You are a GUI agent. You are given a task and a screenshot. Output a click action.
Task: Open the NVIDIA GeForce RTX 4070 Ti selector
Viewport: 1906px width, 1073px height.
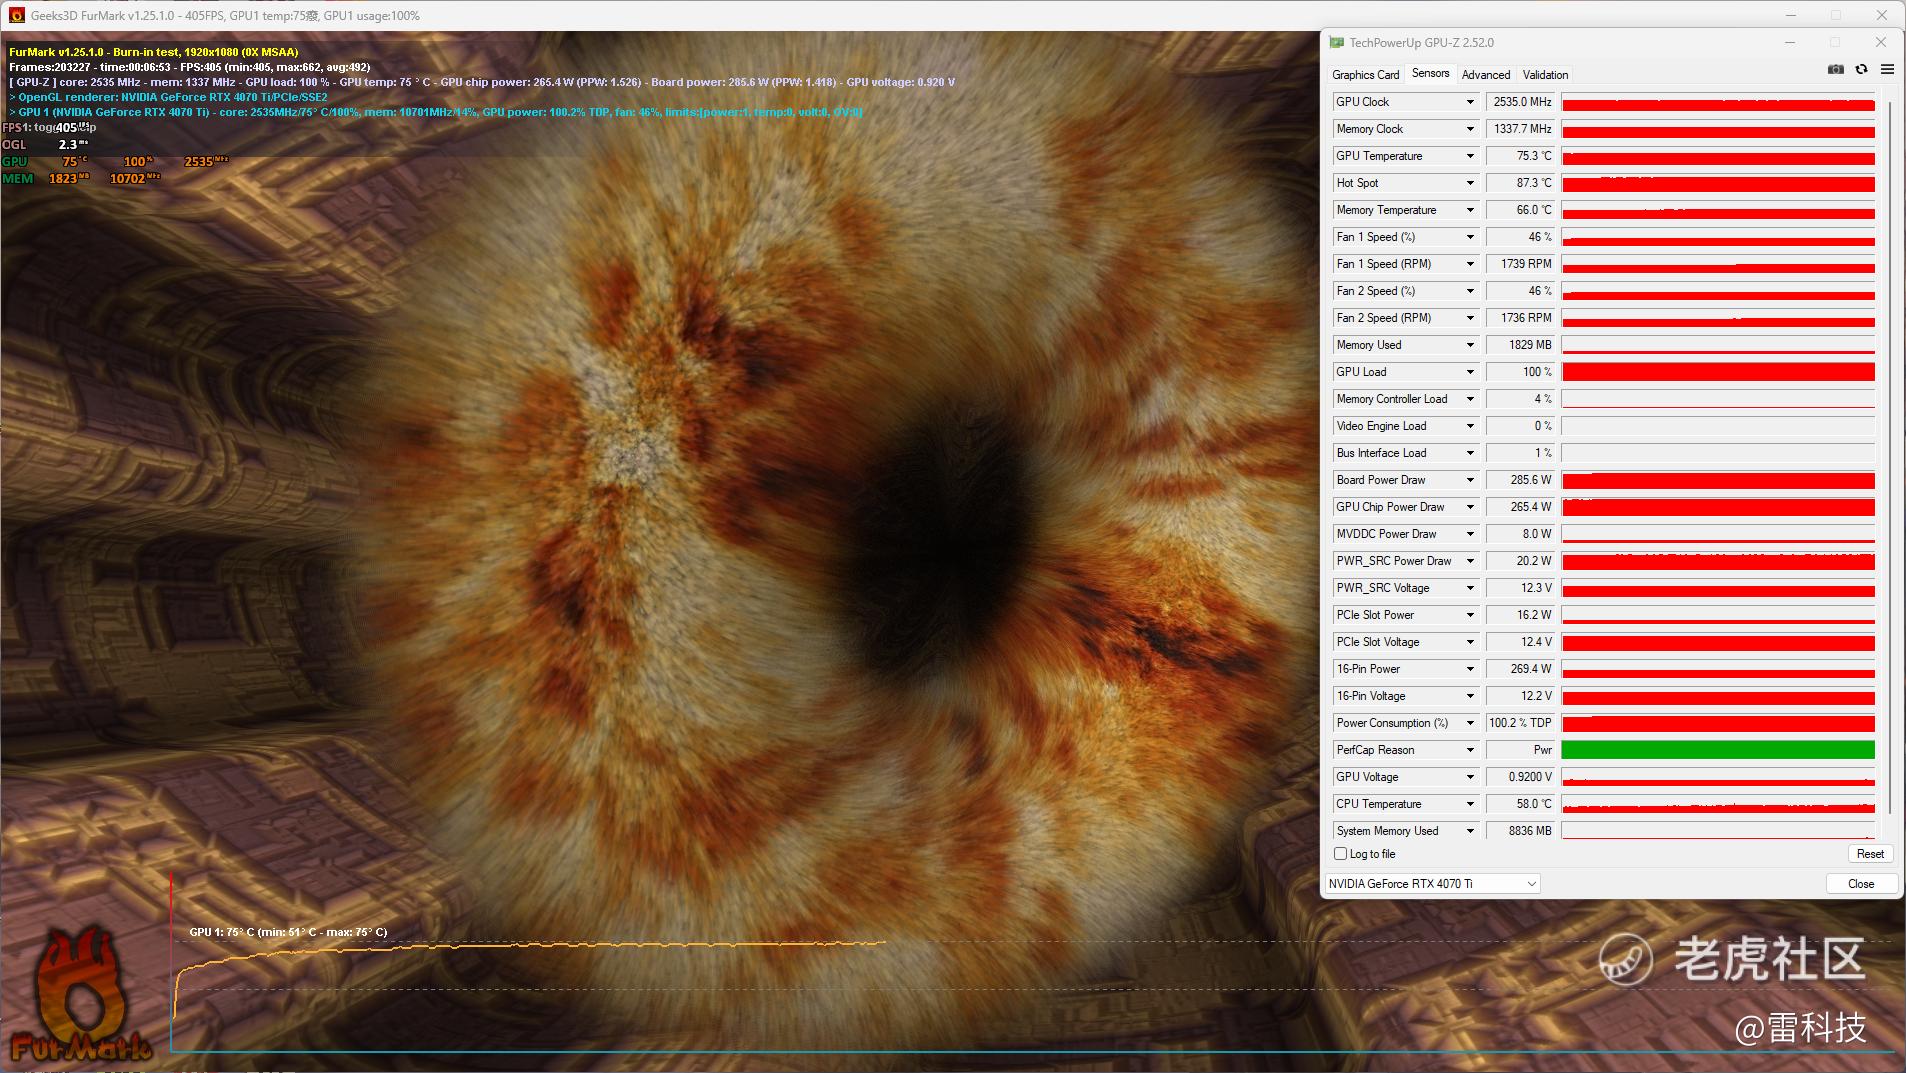click(1432, 884)
